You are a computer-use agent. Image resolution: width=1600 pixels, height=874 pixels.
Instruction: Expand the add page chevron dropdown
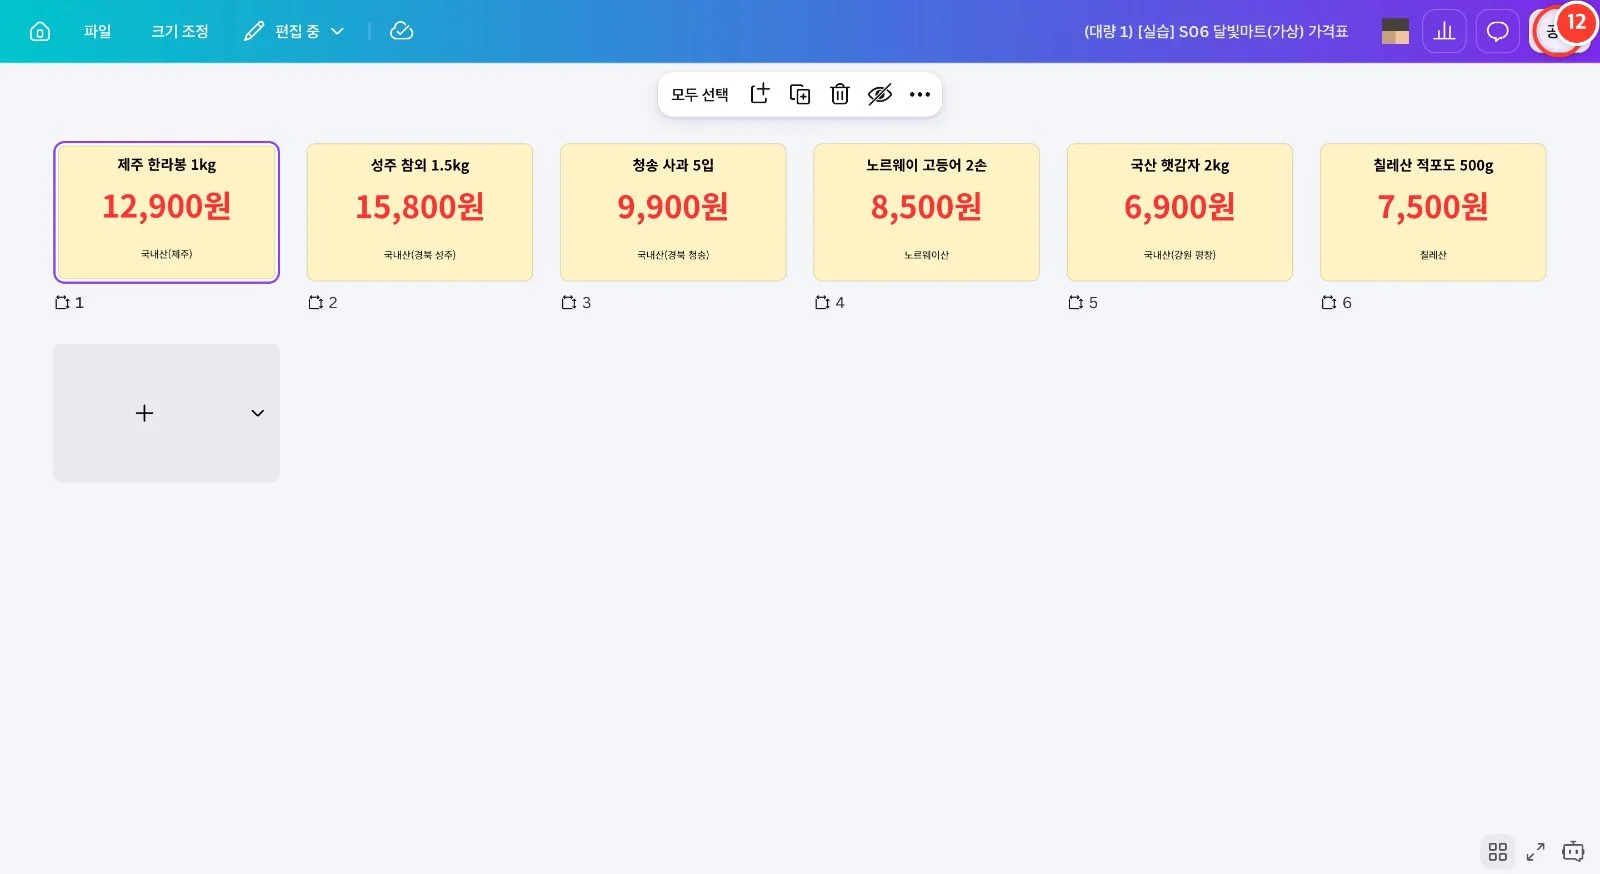coord(257,413)
